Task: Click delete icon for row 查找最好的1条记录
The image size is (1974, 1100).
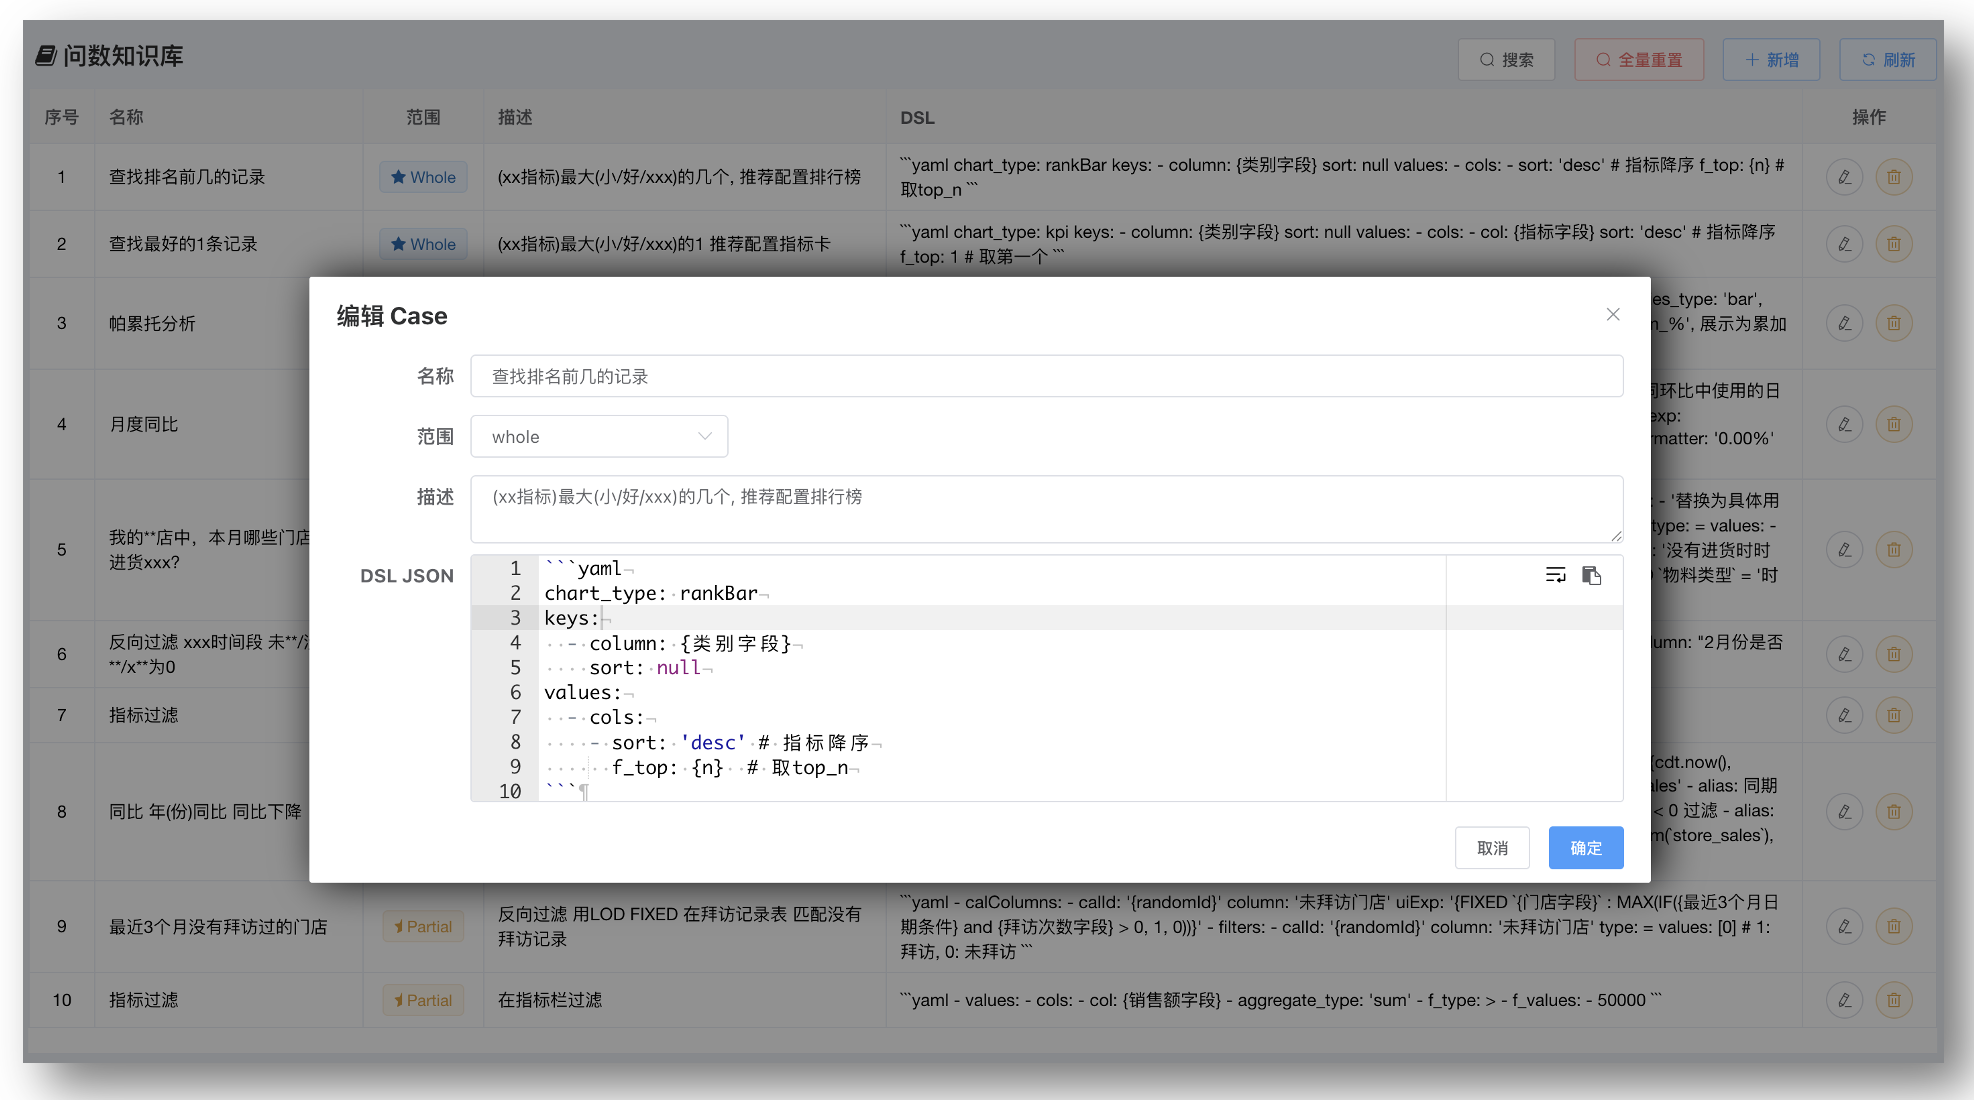Action: pos(1894,244)
